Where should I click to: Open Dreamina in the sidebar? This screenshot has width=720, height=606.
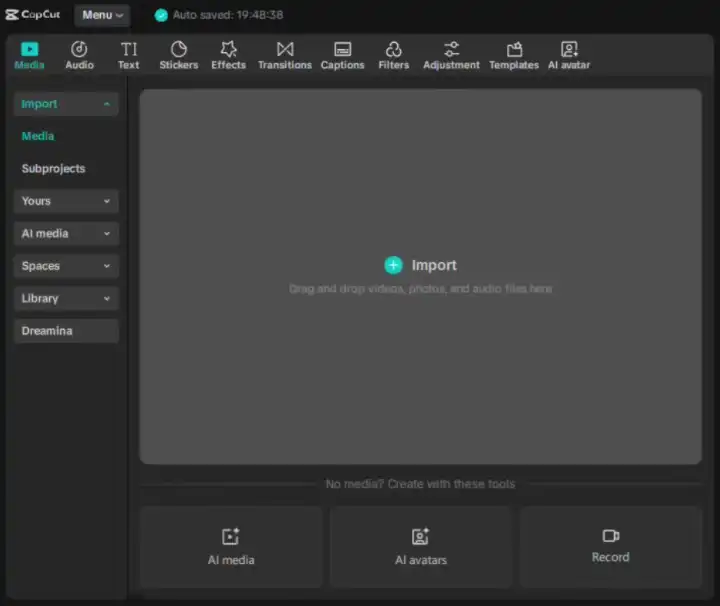(66, 331)
